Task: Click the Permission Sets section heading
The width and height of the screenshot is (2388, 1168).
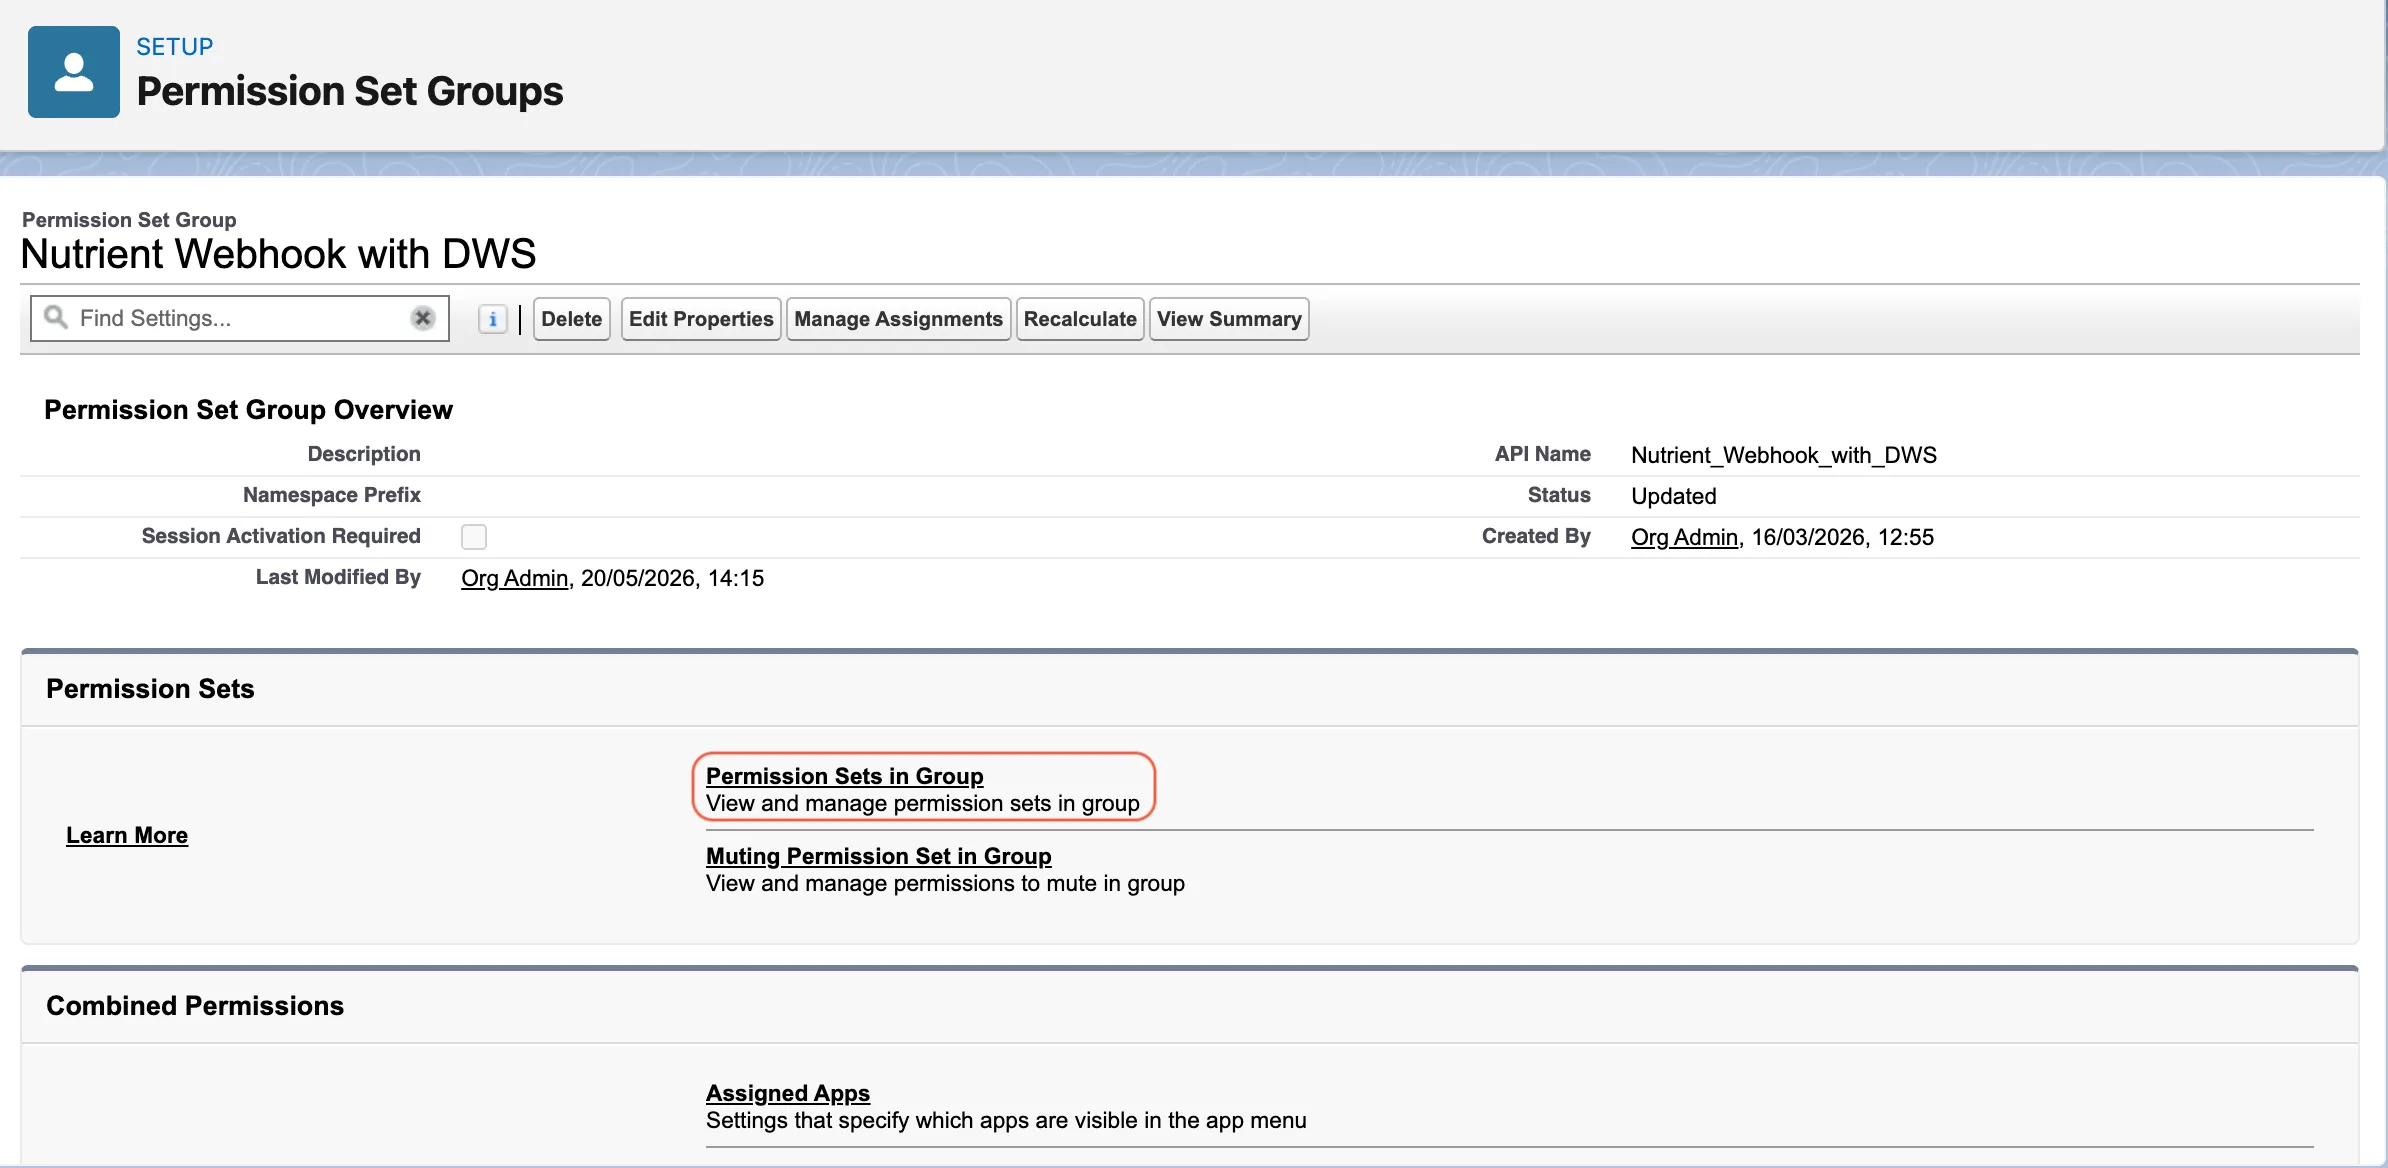Action: 150,689
